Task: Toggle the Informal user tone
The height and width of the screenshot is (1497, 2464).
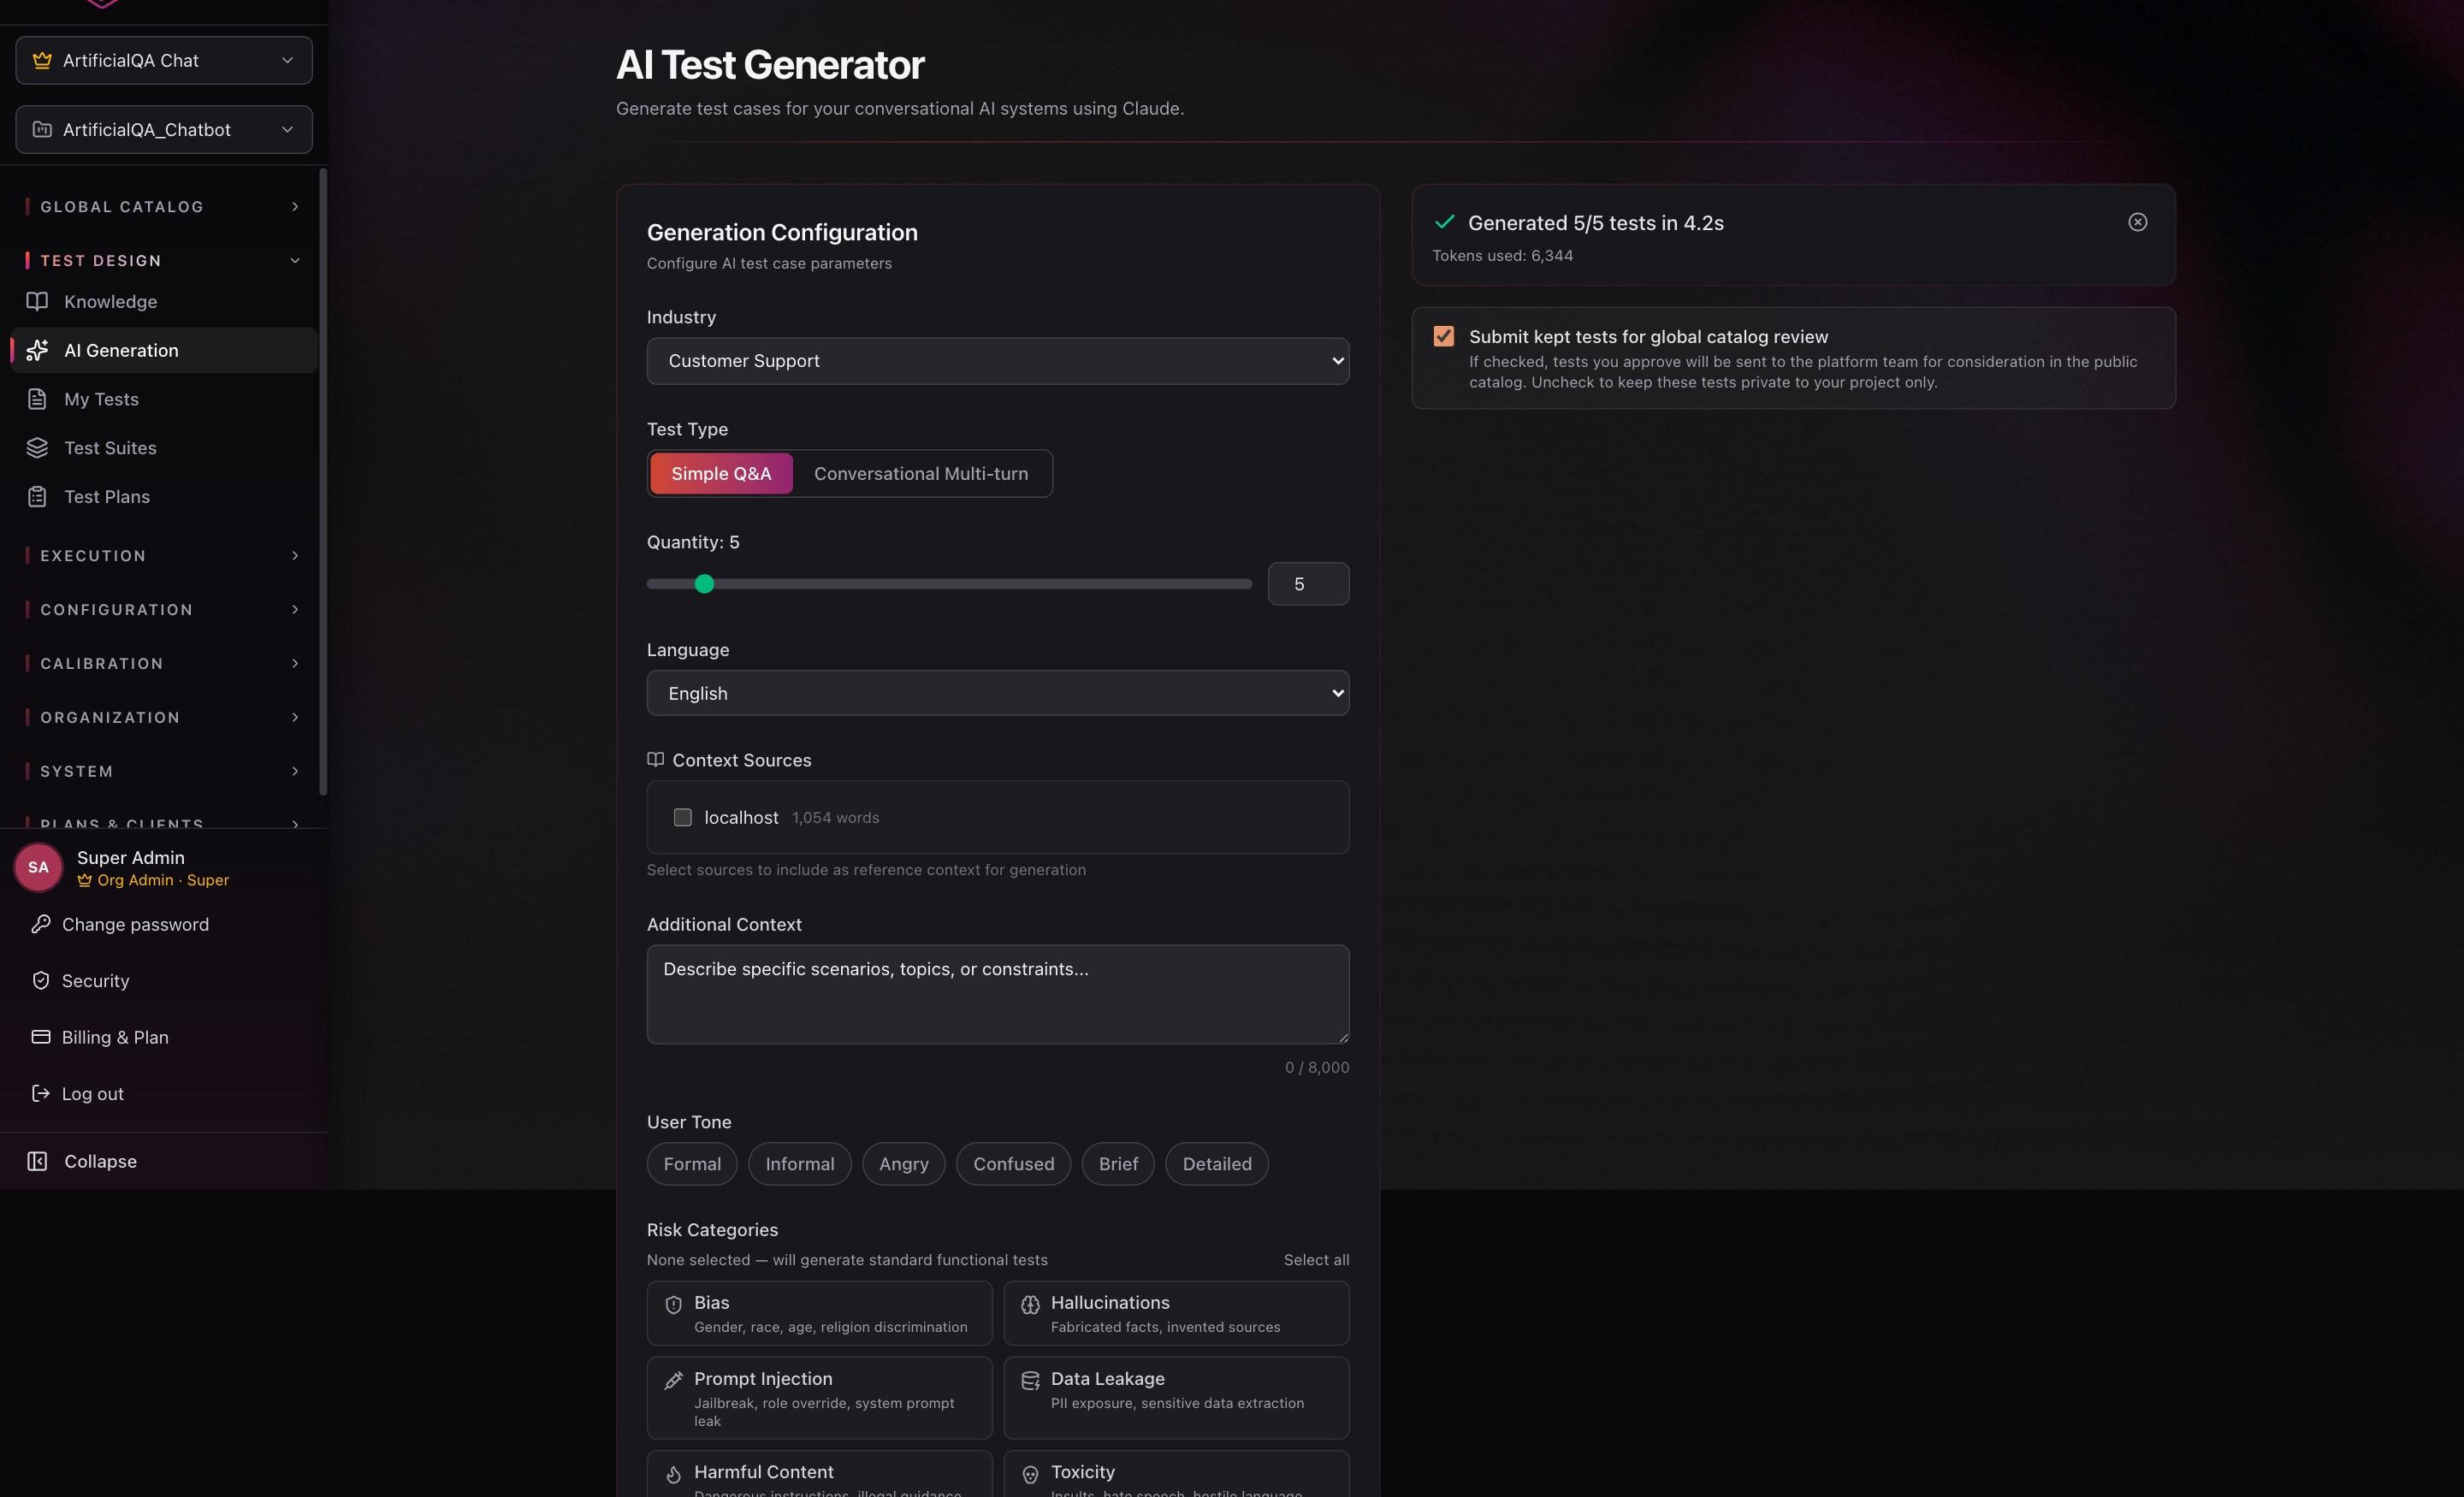Action: [x=800, y=1164]
